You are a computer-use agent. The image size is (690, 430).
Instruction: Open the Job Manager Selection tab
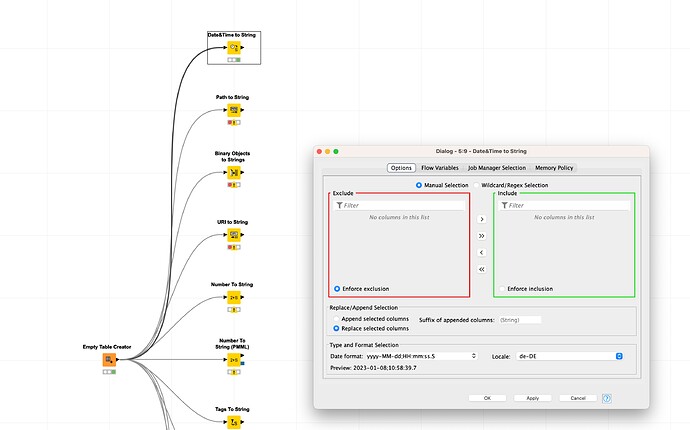pyautogui.click(x=497, y=168)
